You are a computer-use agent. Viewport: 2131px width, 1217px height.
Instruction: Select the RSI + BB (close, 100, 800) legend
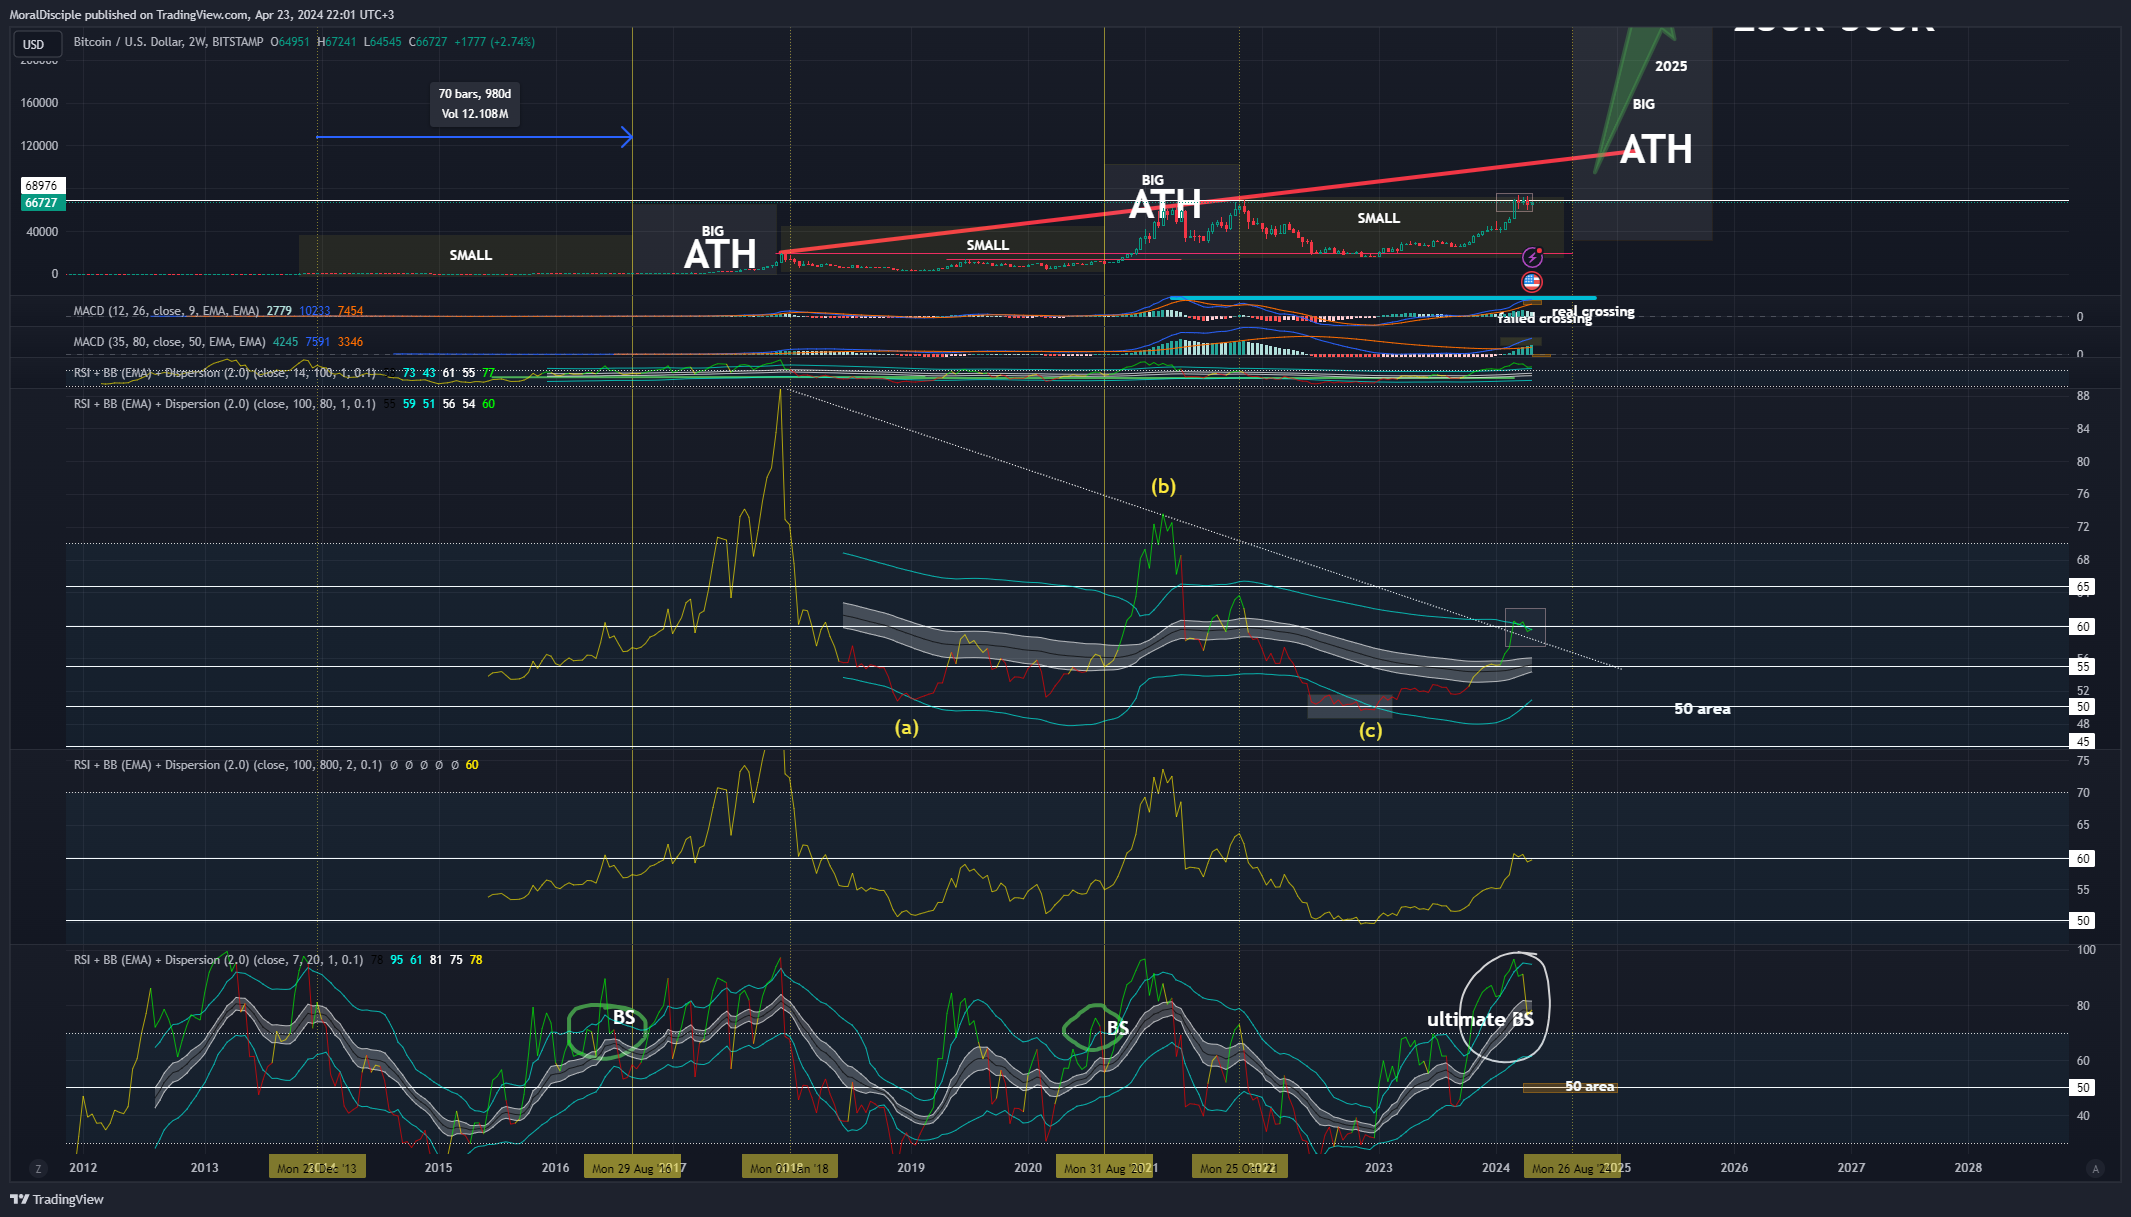coord(228,765)
